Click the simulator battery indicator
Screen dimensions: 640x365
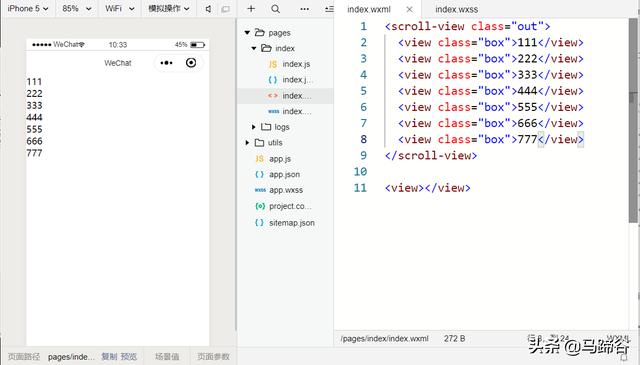pos(198,45)
